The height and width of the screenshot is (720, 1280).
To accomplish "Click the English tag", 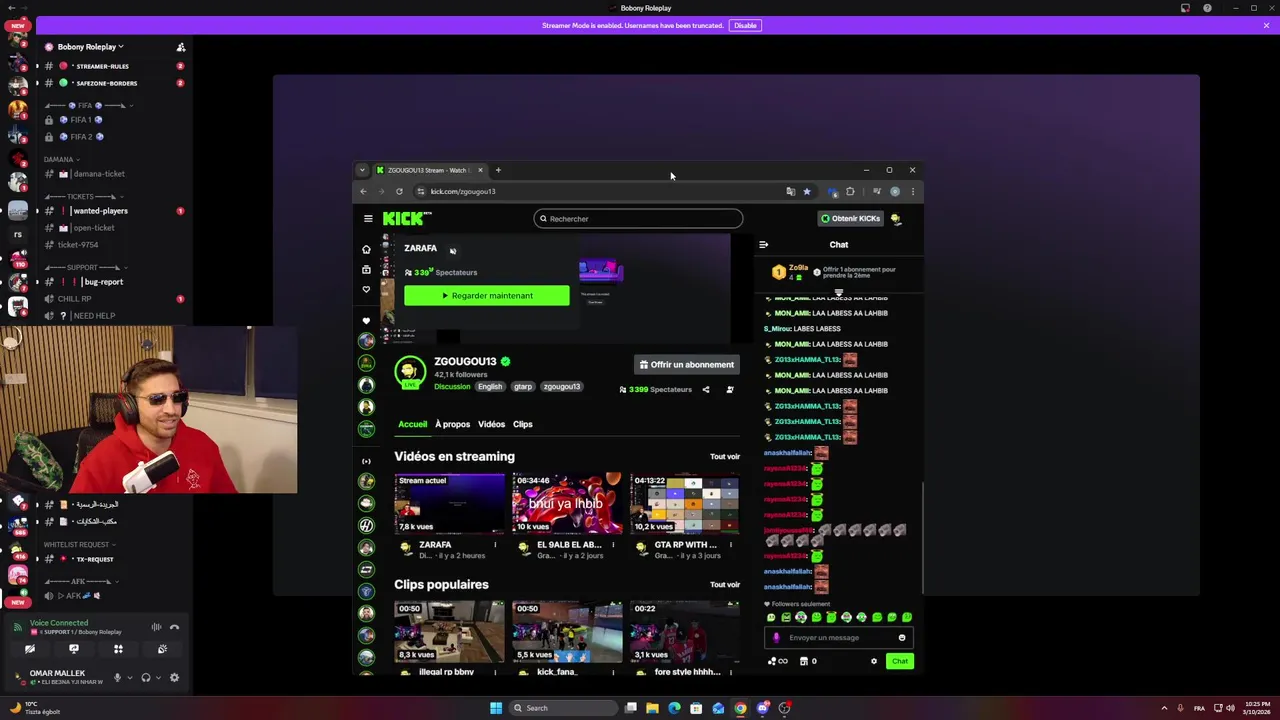I will click(x=490, y=387).
